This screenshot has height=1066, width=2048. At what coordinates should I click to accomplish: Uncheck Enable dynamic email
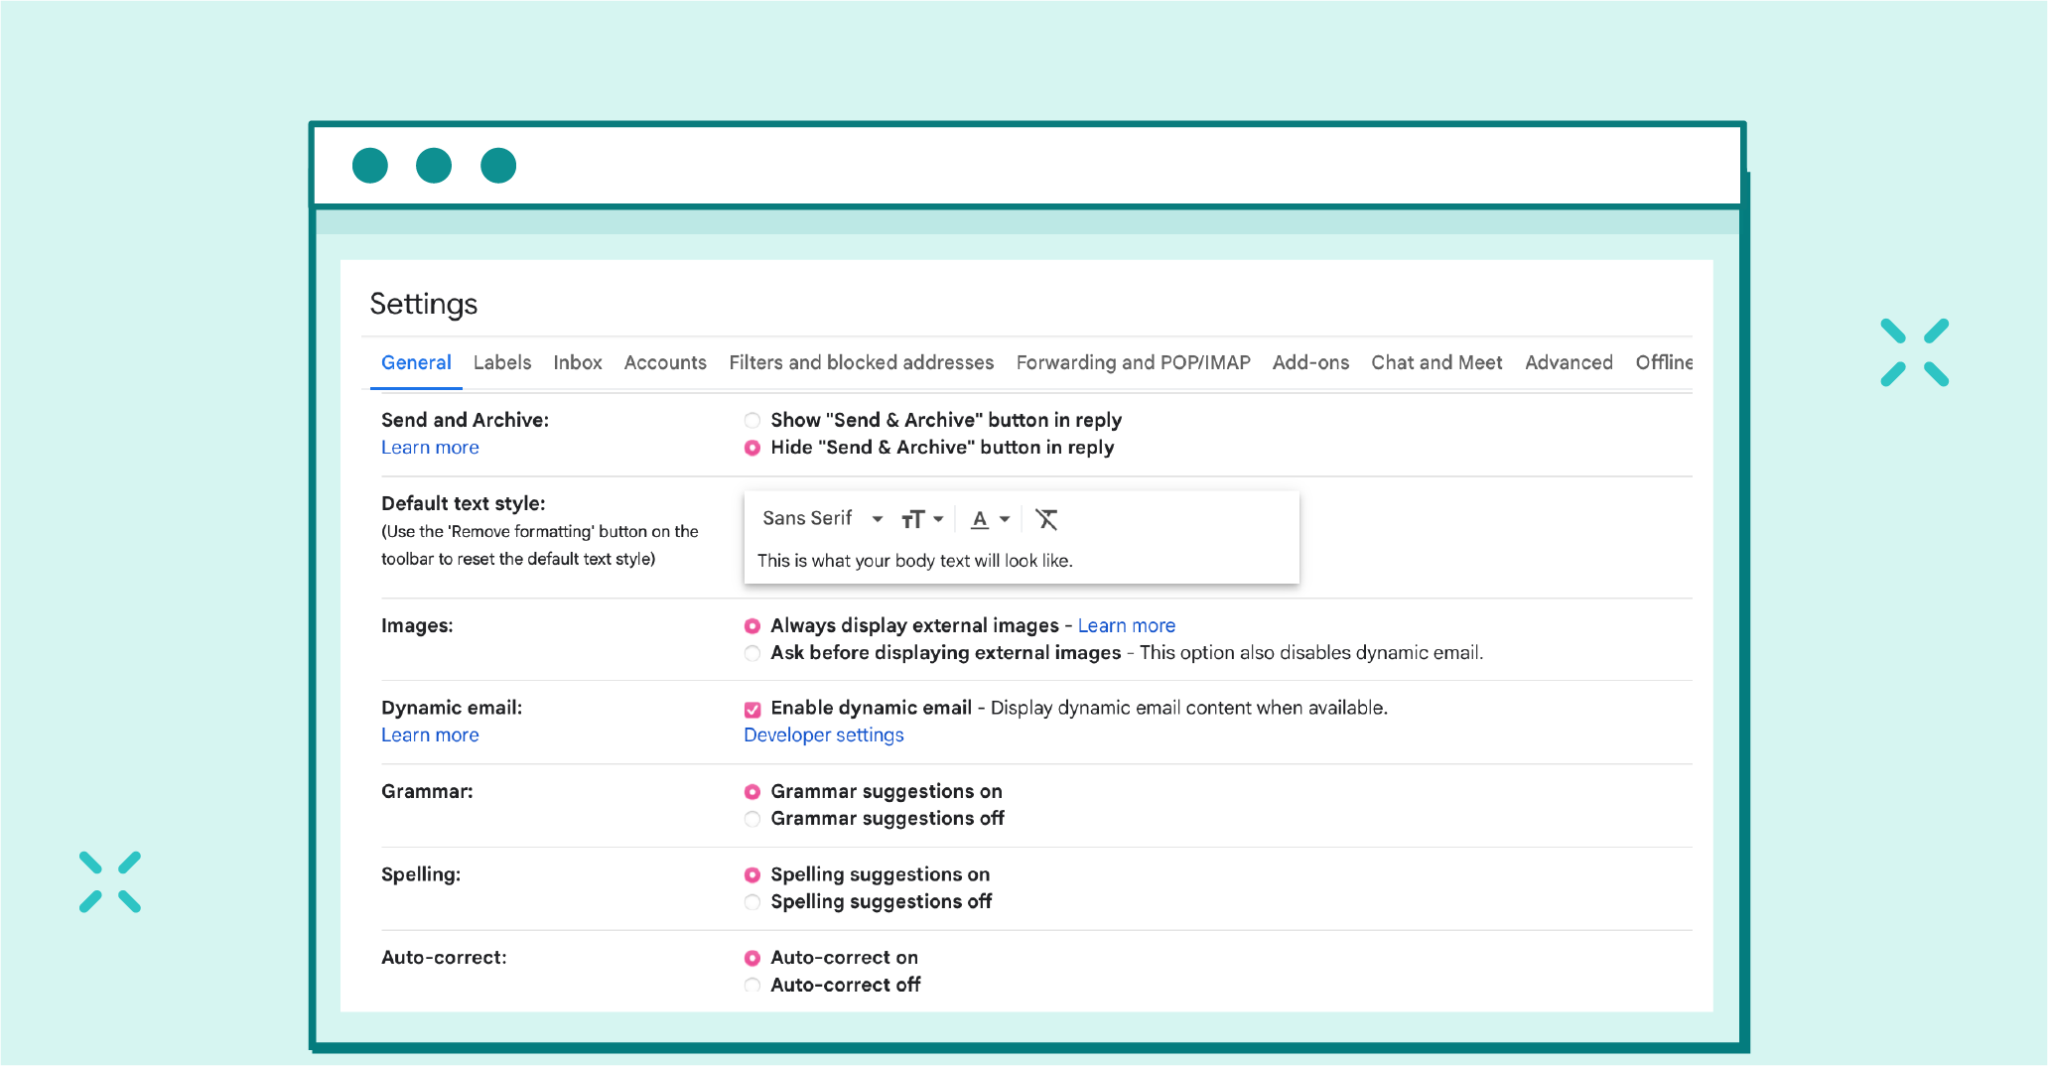[x=751, y=708]
